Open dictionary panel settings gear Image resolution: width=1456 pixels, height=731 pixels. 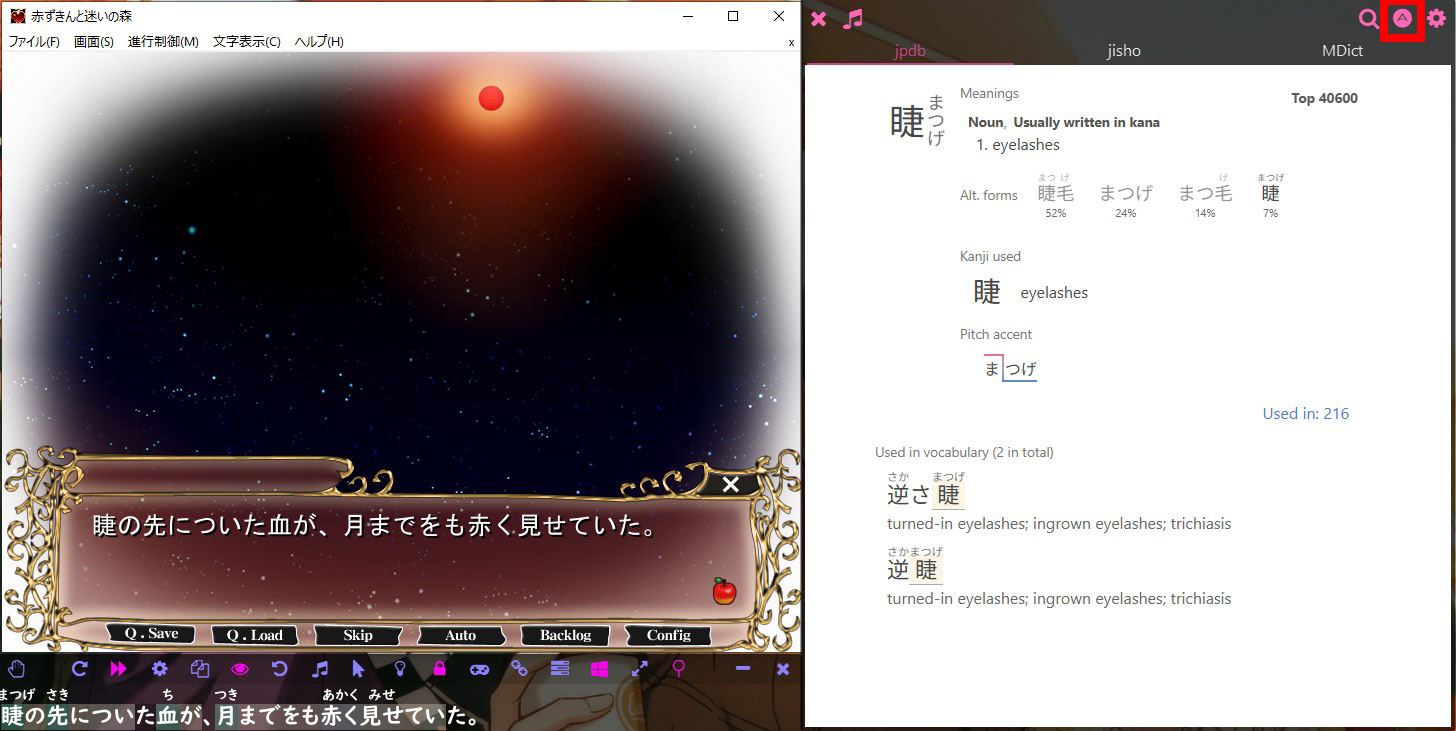pos(1436,18)
